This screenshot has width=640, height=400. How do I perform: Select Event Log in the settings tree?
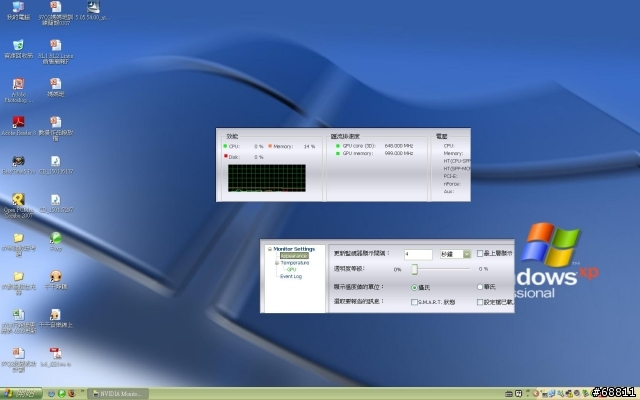click(291, 276)
